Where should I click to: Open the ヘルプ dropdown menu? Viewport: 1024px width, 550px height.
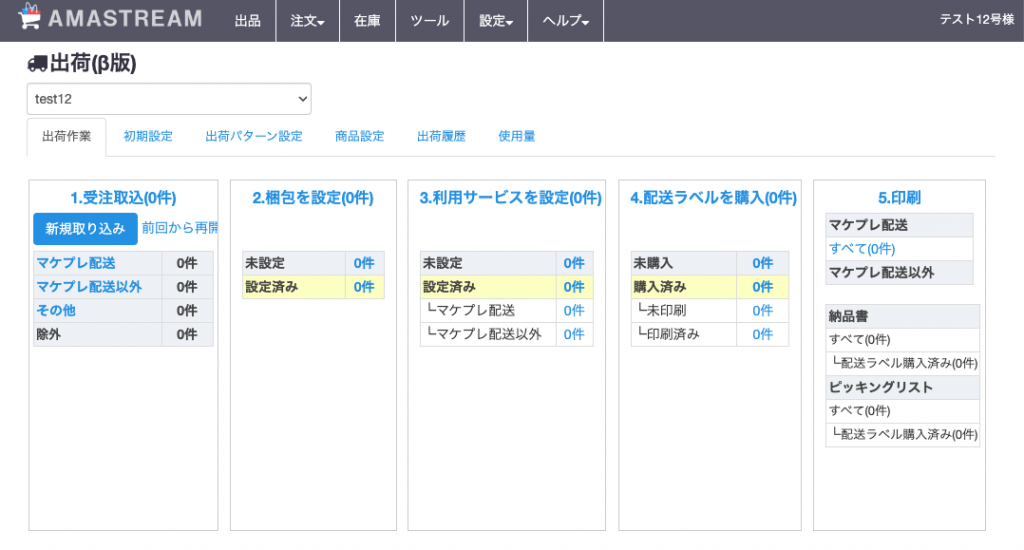point(566,21)
